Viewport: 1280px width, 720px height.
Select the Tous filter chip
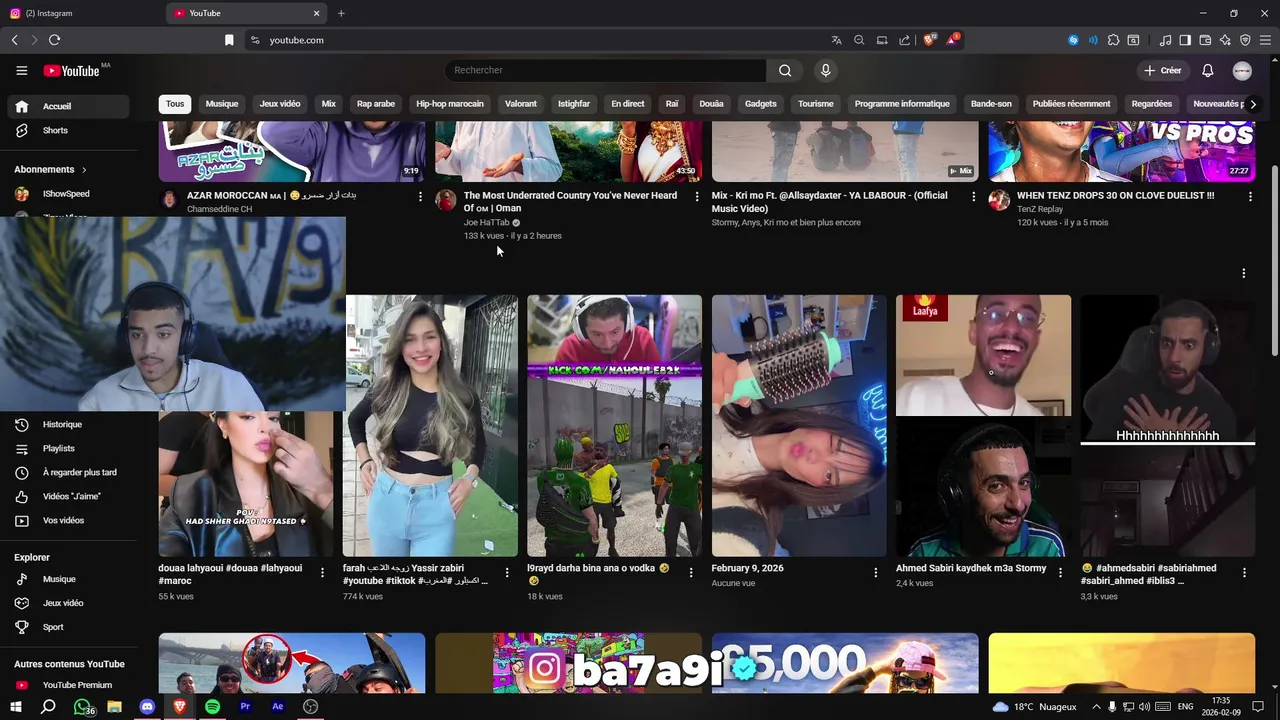tap(175, 104)
